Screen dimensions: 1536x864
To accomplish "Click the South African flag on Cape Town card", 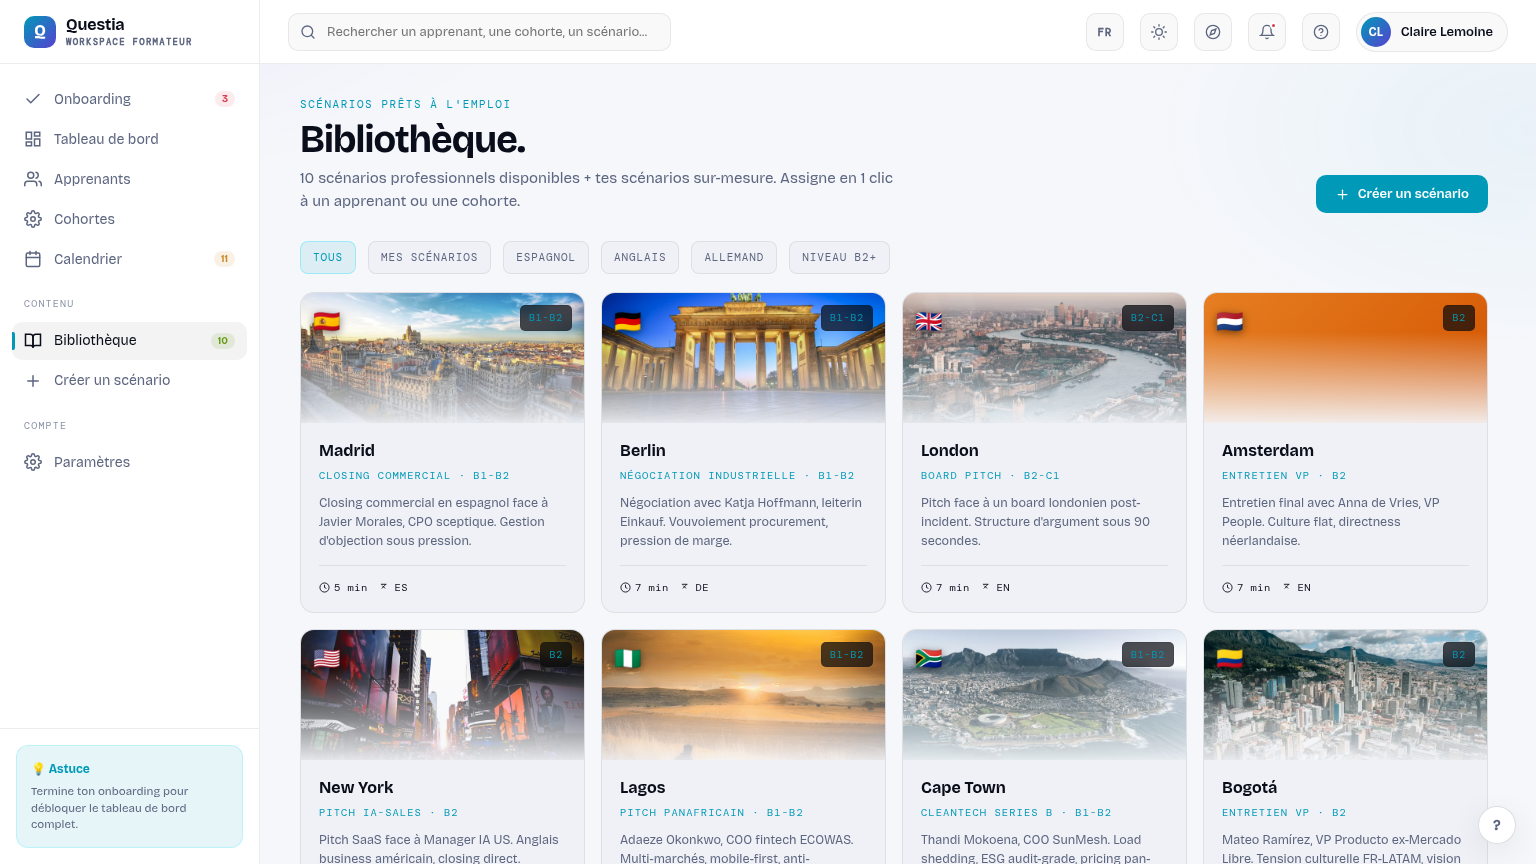I will [929, 658].
